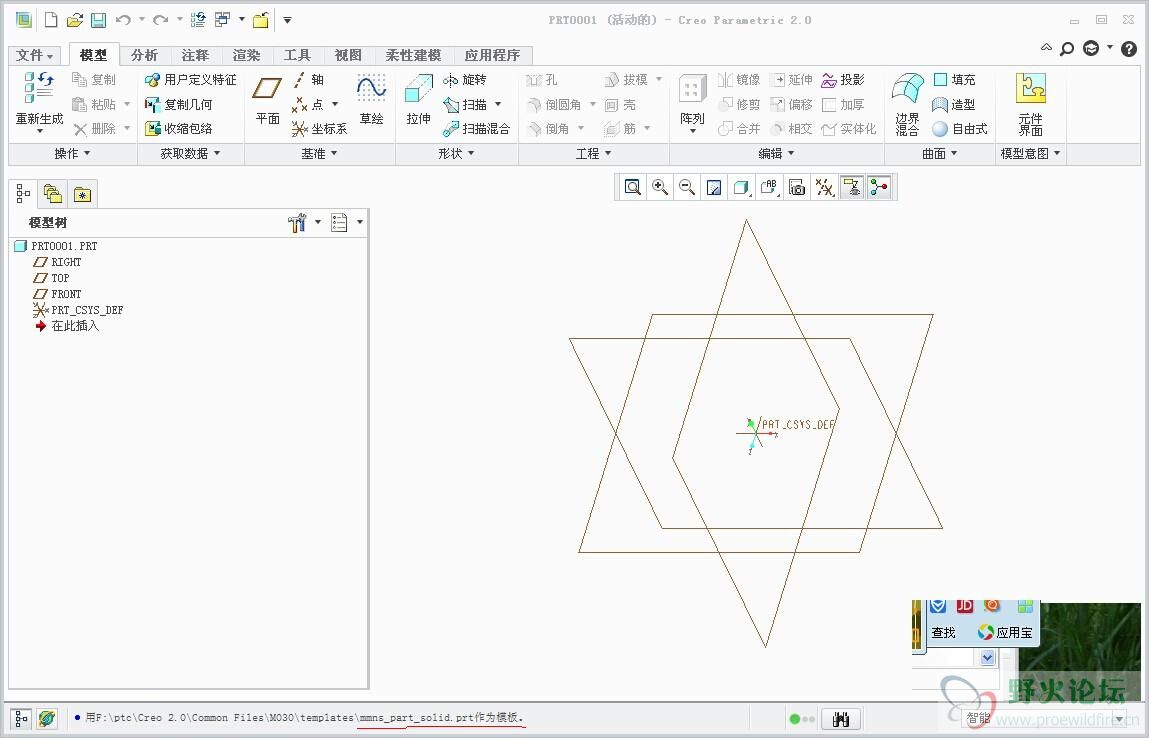Switch to the Analysis (分析) tab
The image size is (1149, 738).
tap(144, 55)
